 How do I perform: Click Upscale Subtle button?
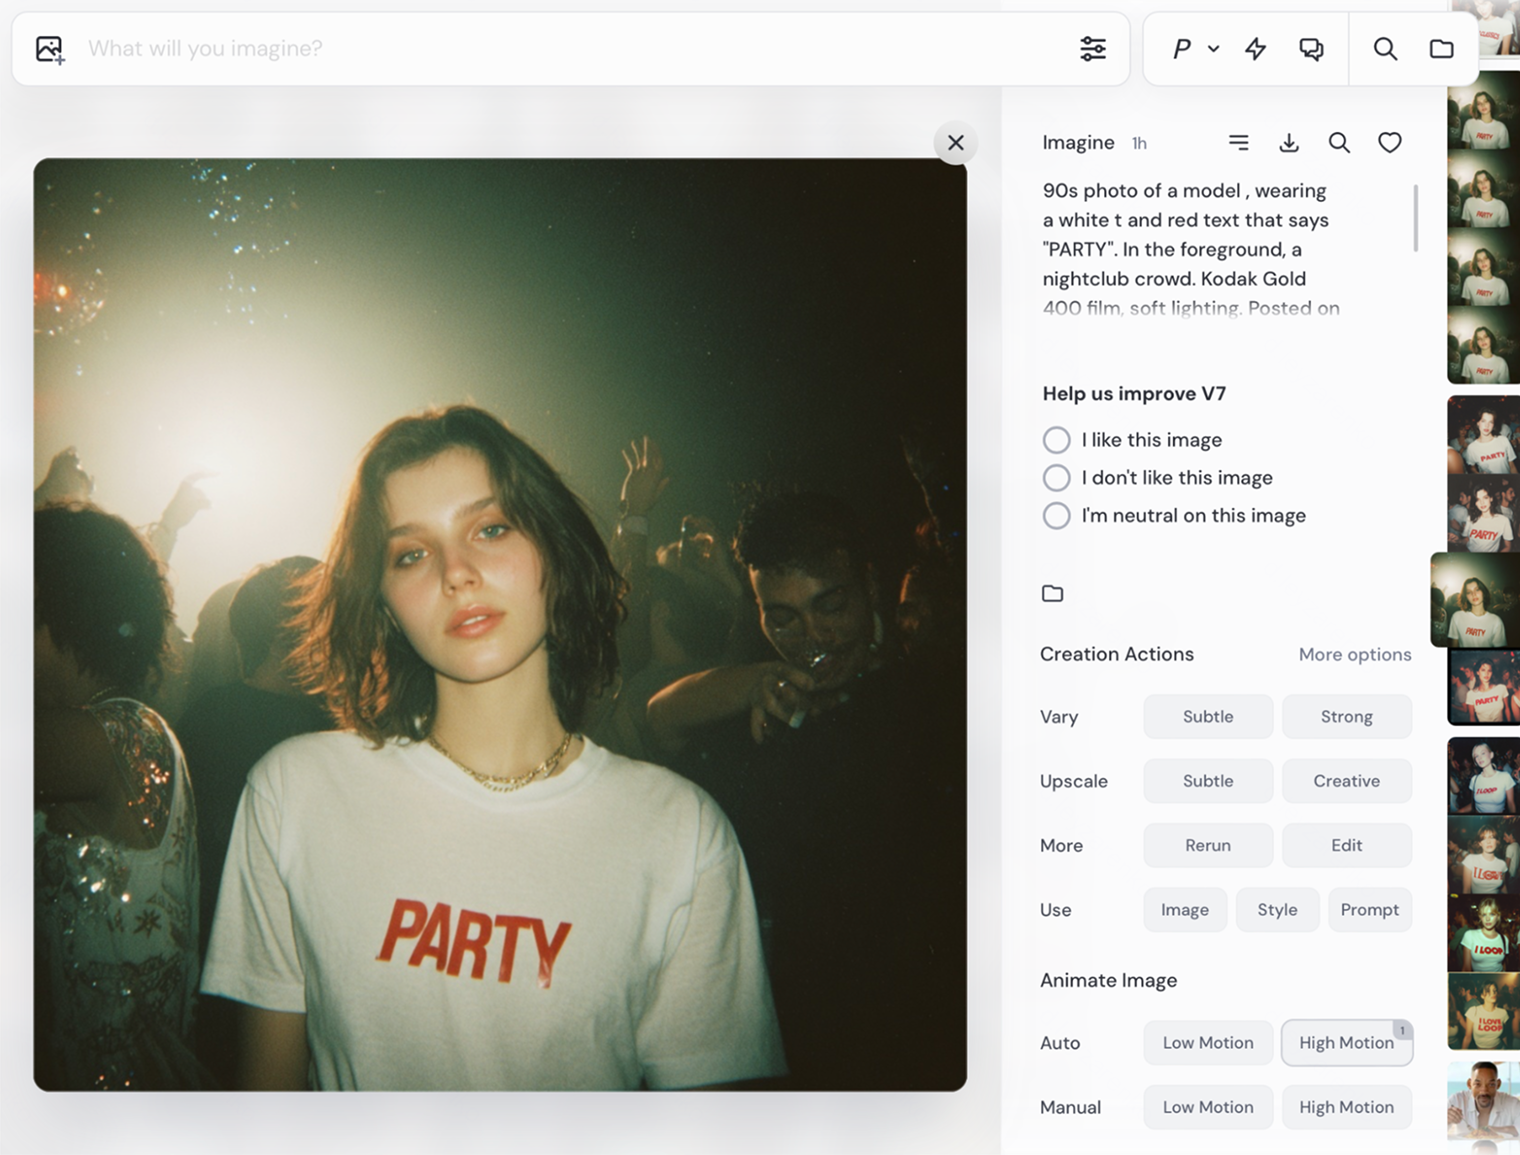[1208, 781]
